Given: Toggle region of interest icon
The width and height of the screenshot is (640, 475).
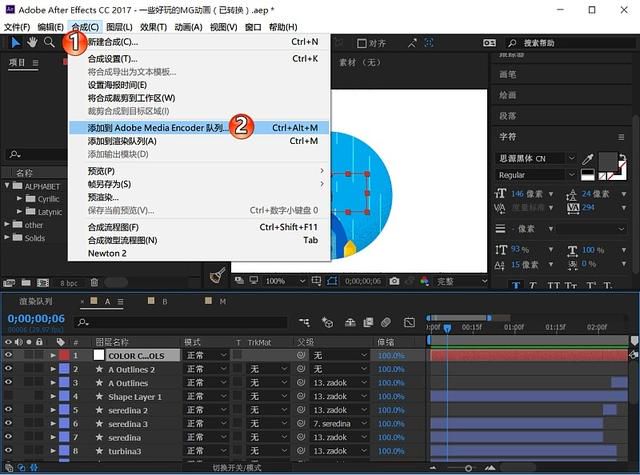Looking at the screenshot, I should 331,281.
